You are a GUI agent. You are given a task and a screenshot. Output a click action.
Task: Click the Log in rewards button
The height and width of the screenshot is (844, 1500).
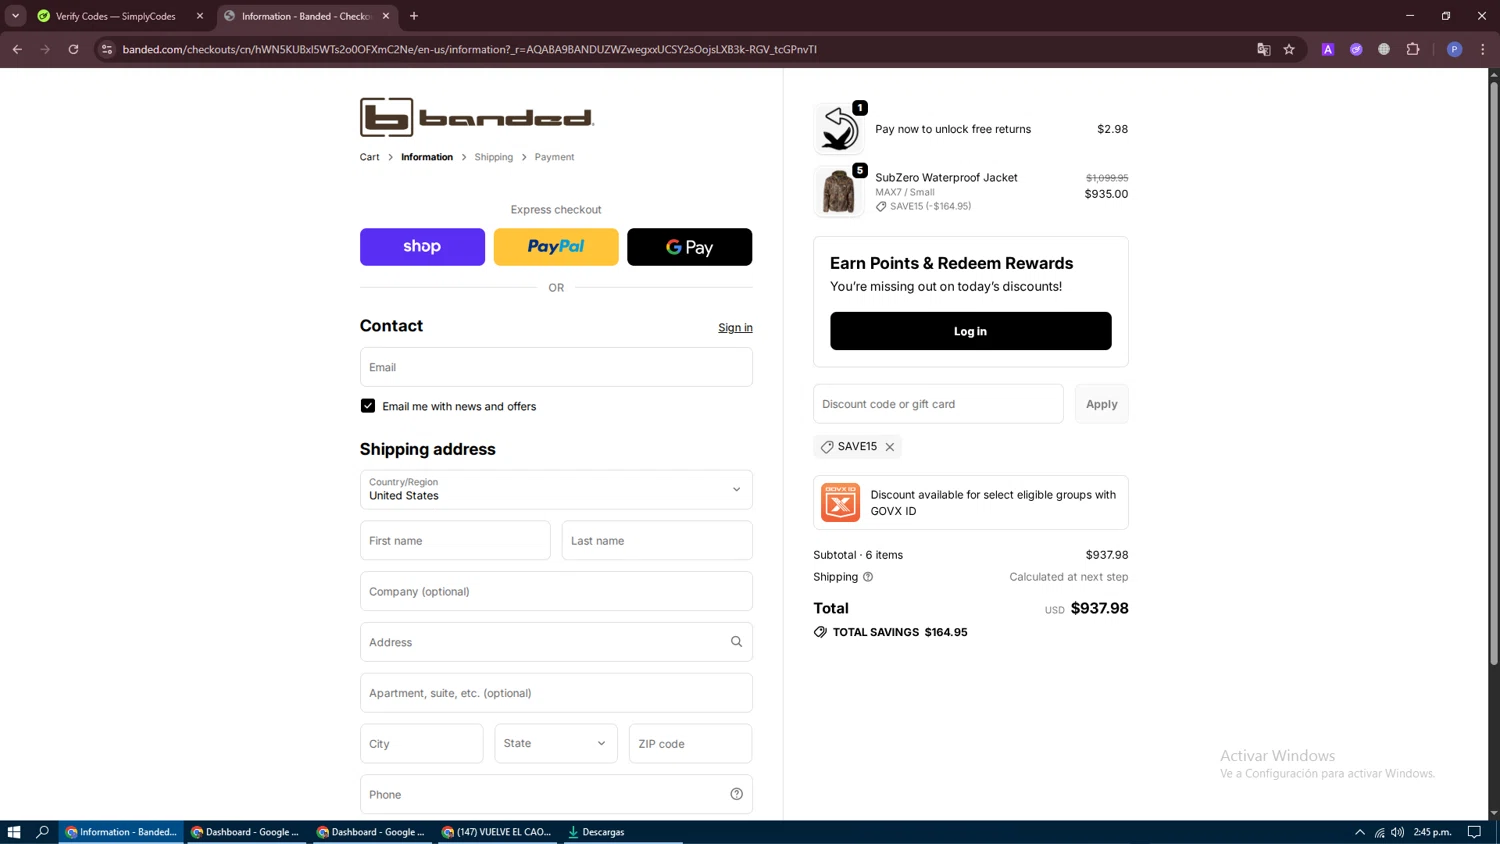(970, 331)
